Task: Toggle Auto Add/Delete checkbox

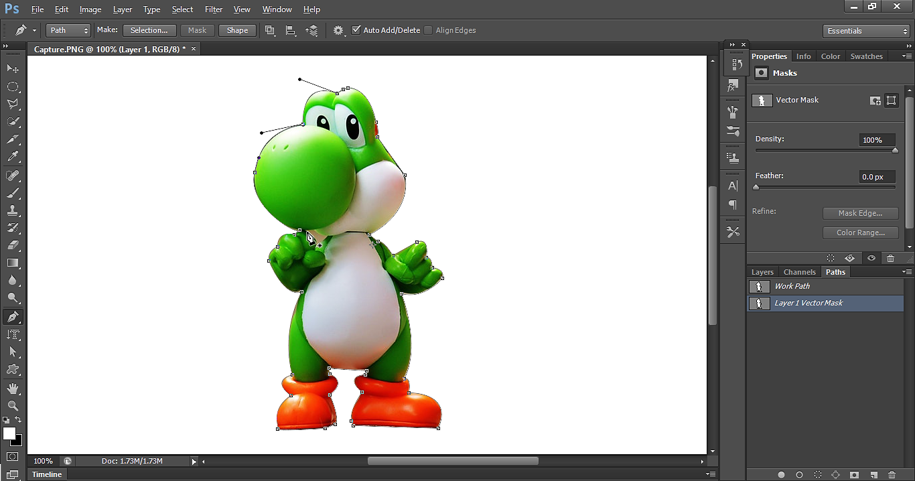Action: [356, 30]
